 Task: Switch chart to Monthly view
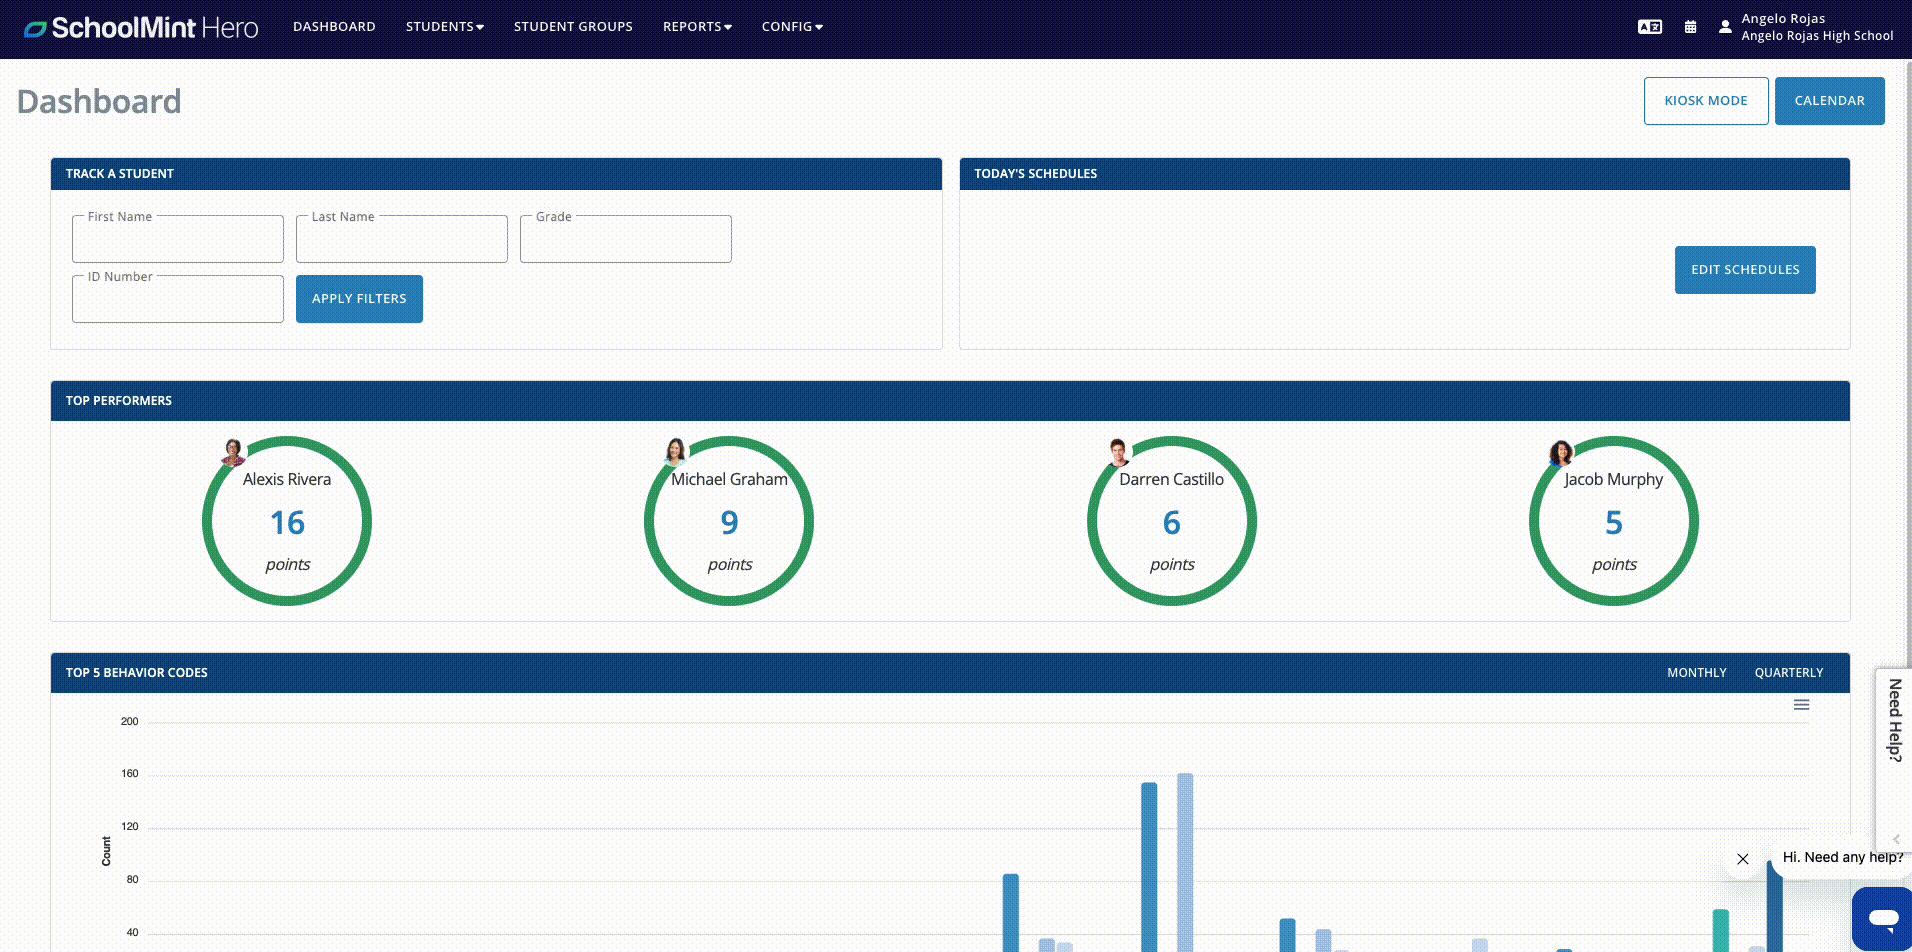1696,673
